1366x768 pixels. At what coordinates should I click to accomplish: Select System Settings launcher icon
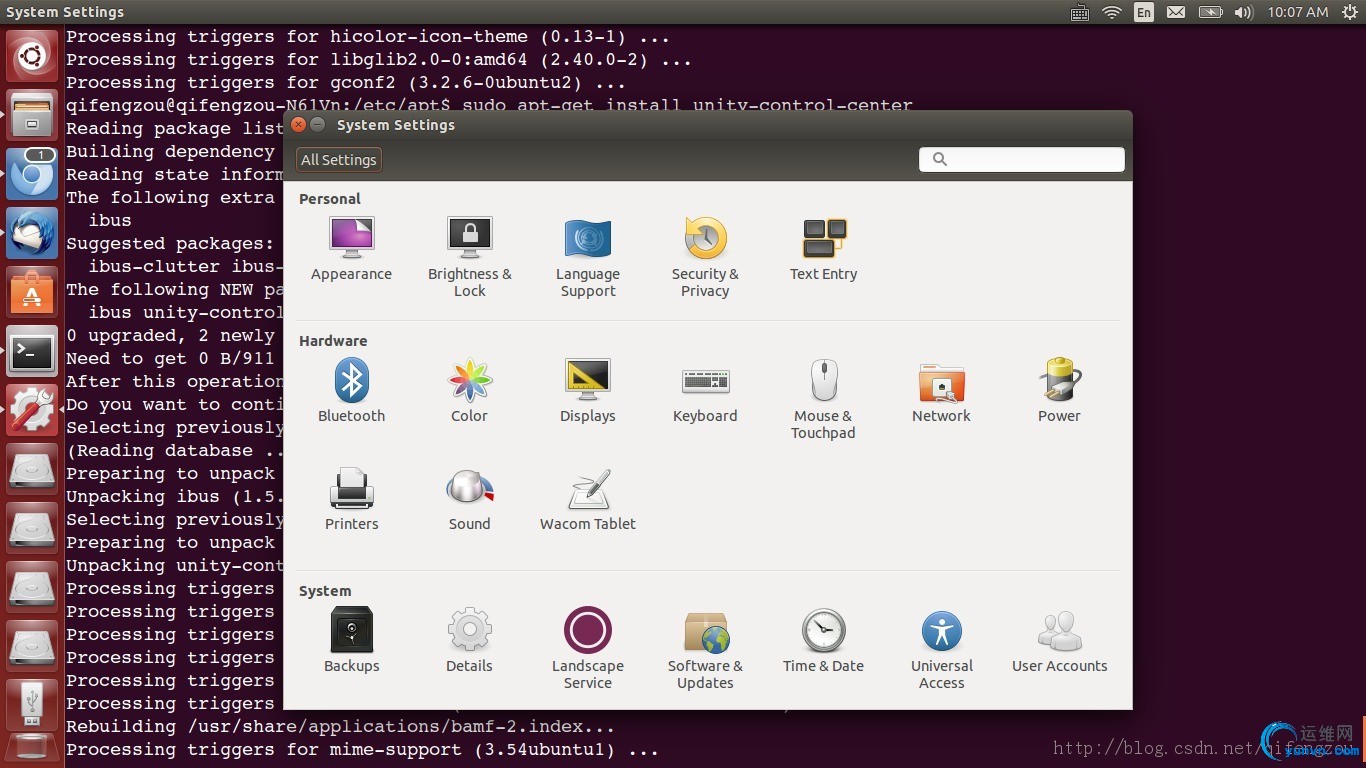tap(32, 409)
